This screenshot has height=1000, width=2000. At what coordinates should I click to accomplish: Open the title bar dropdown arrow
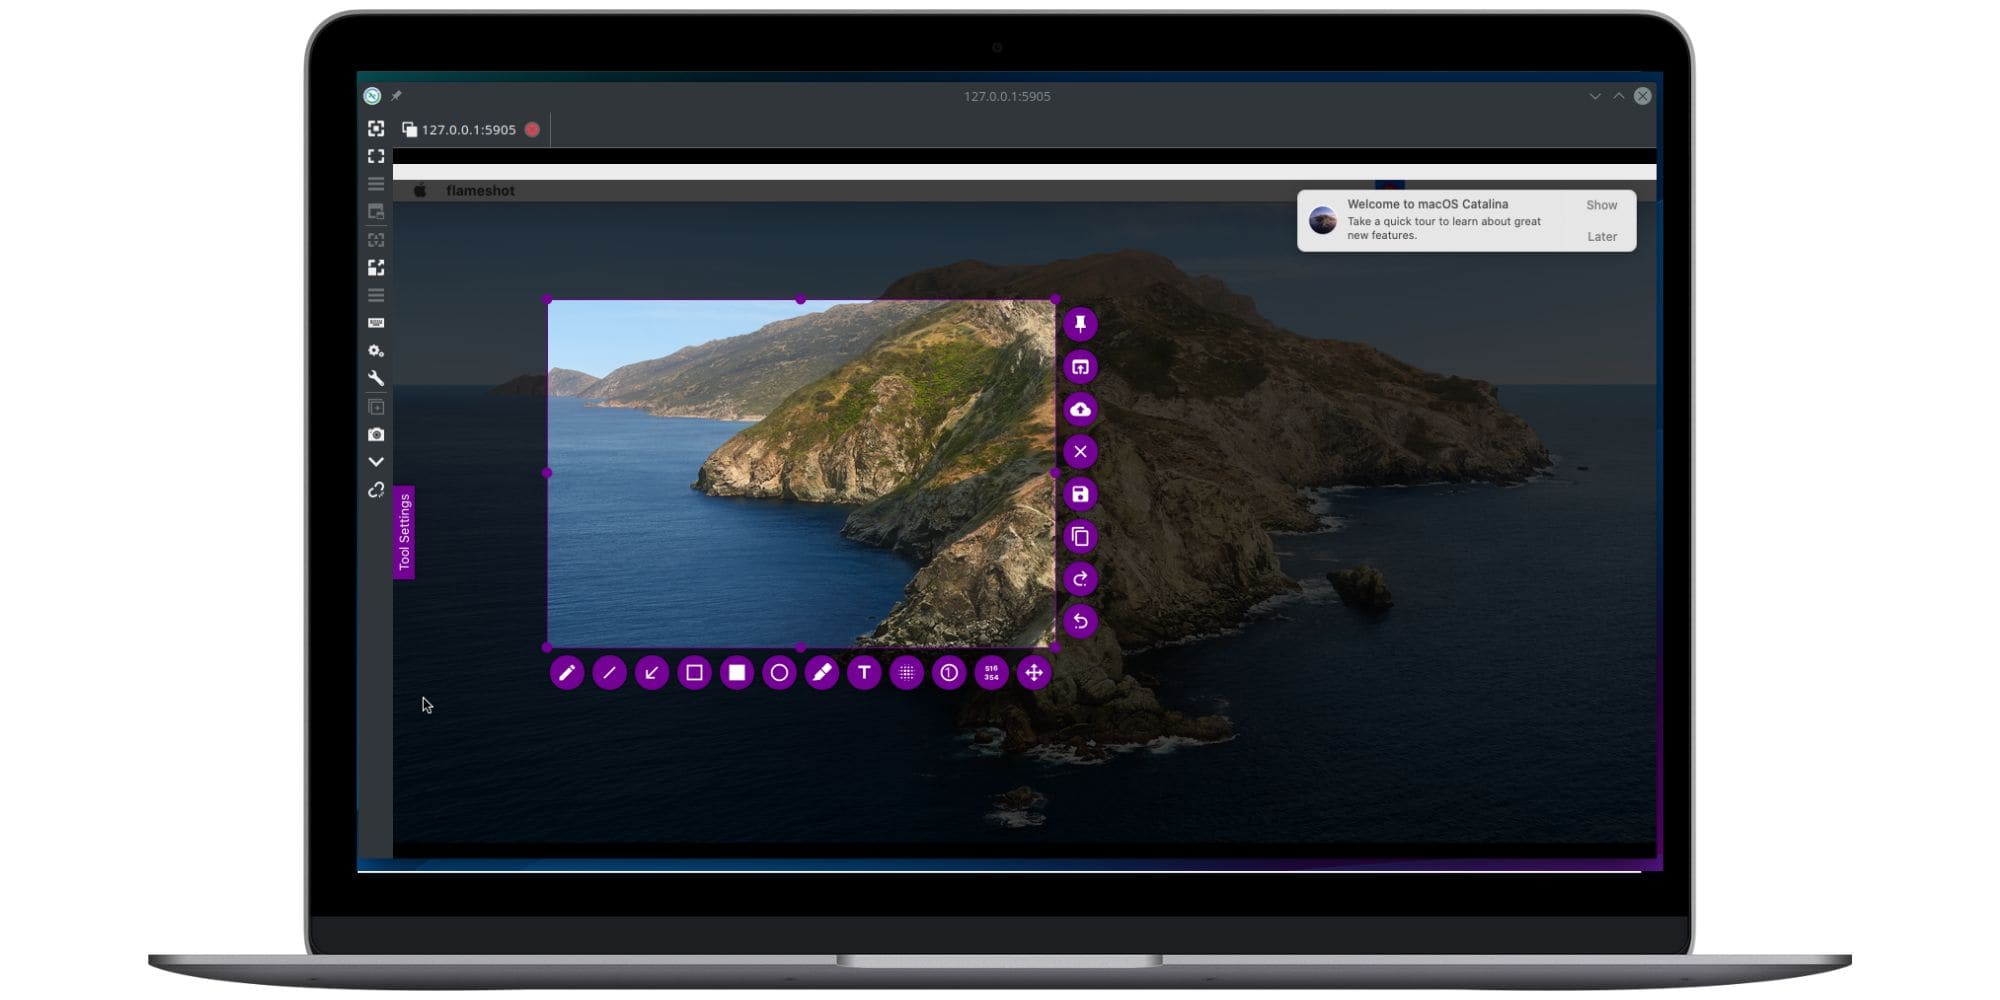[x=1592, y=96]
